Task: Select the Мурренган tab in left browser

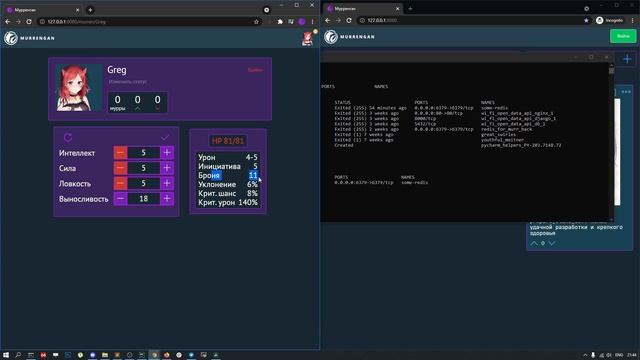Action: pos(43,10)
